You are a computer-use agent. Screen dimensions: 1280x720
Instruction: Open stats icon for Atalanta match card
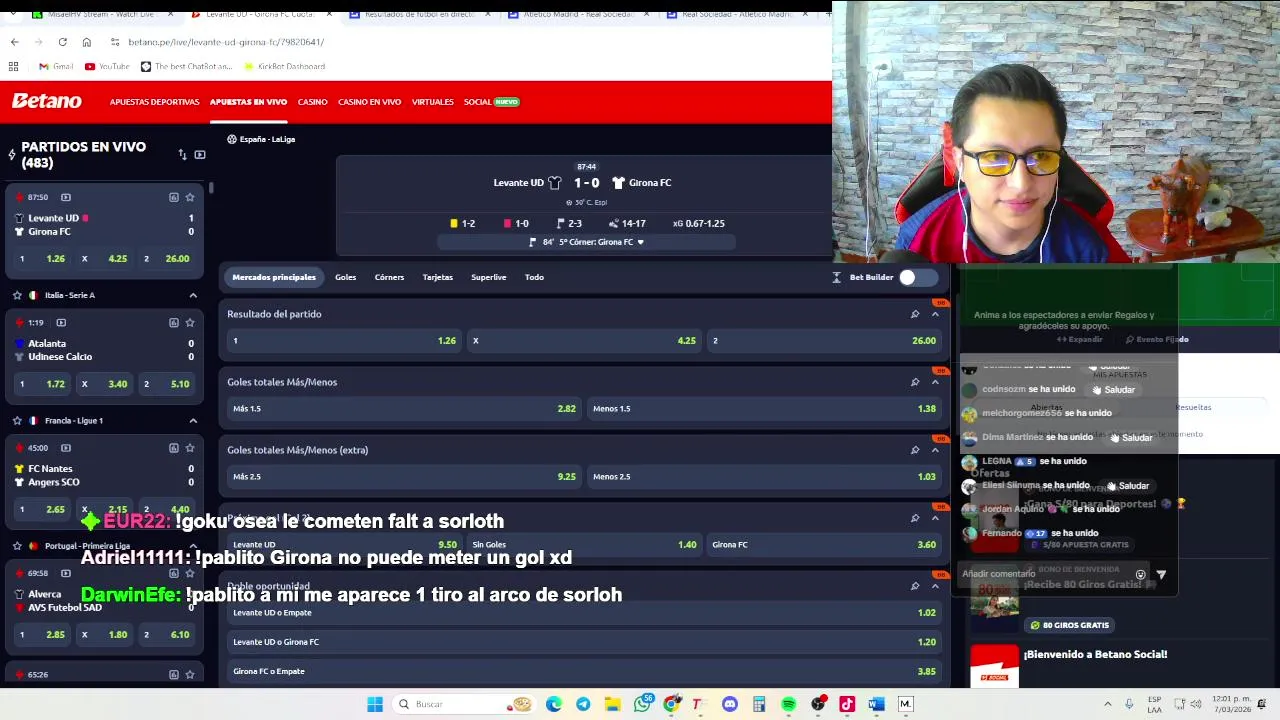click(x=173, y=323)
